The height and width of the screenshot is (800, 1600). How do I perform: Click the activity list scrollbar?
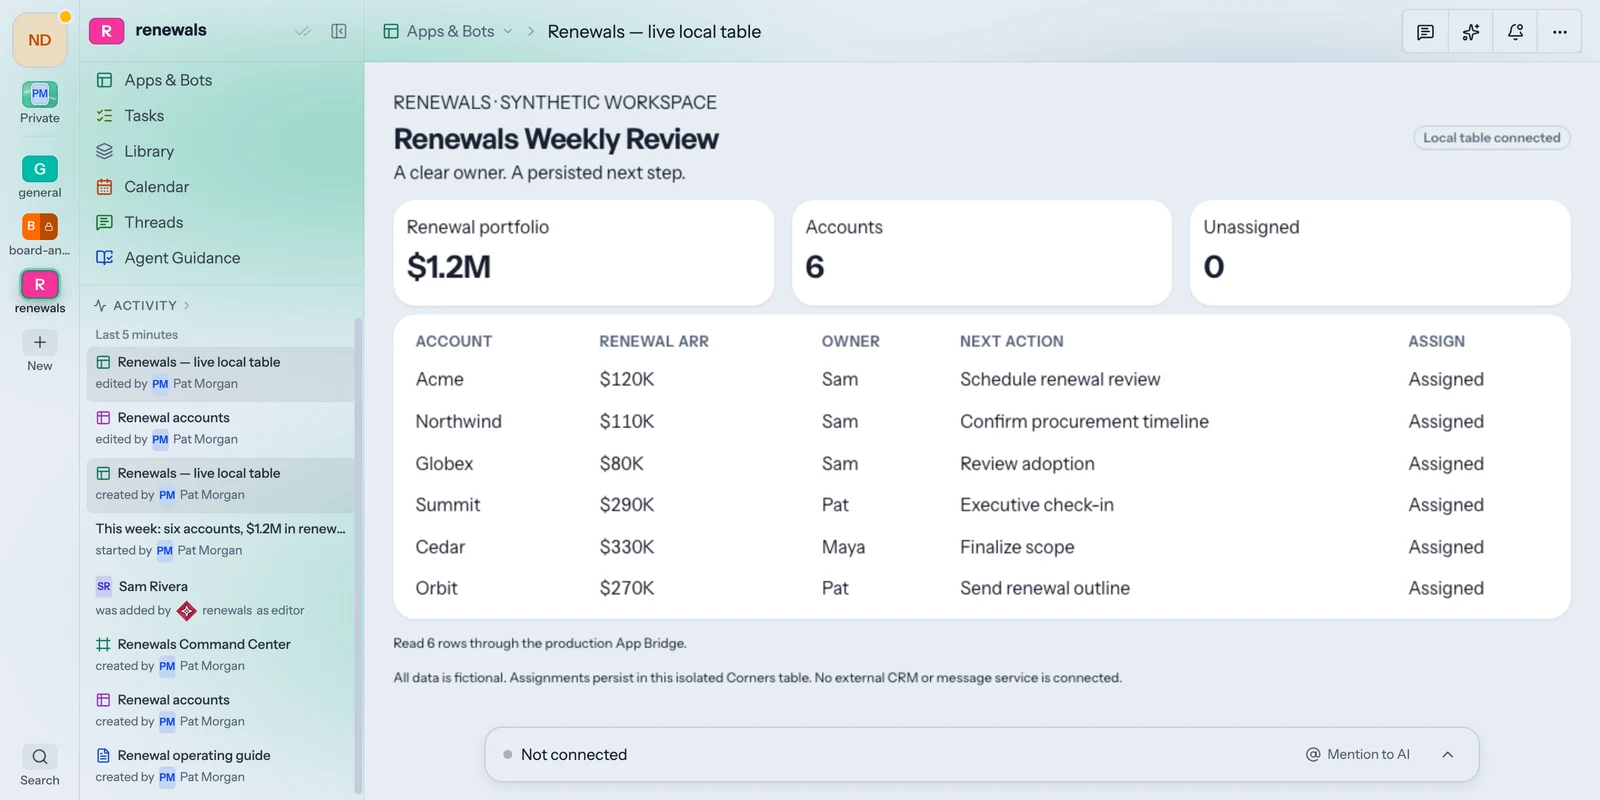(x=358, y=556)
